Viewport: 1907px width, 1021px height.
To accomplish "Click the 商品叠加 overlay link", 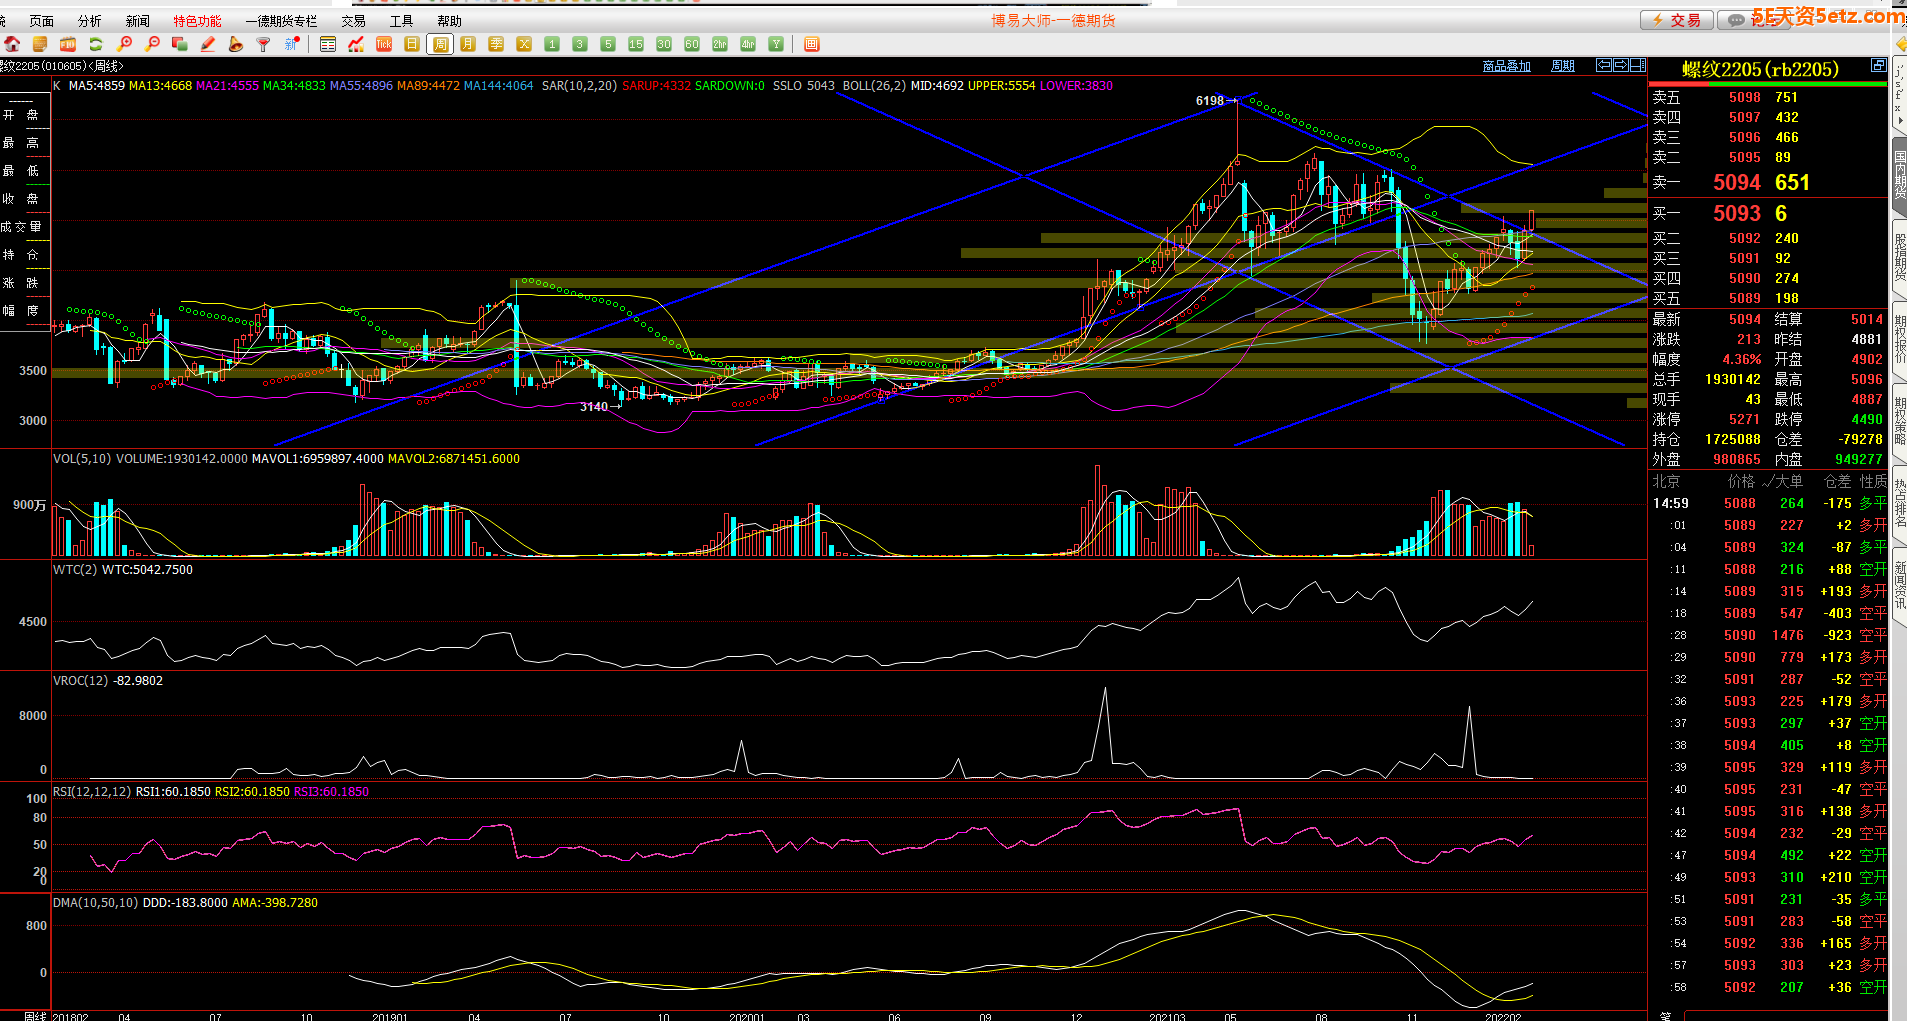I will (x=1506, y=66).
